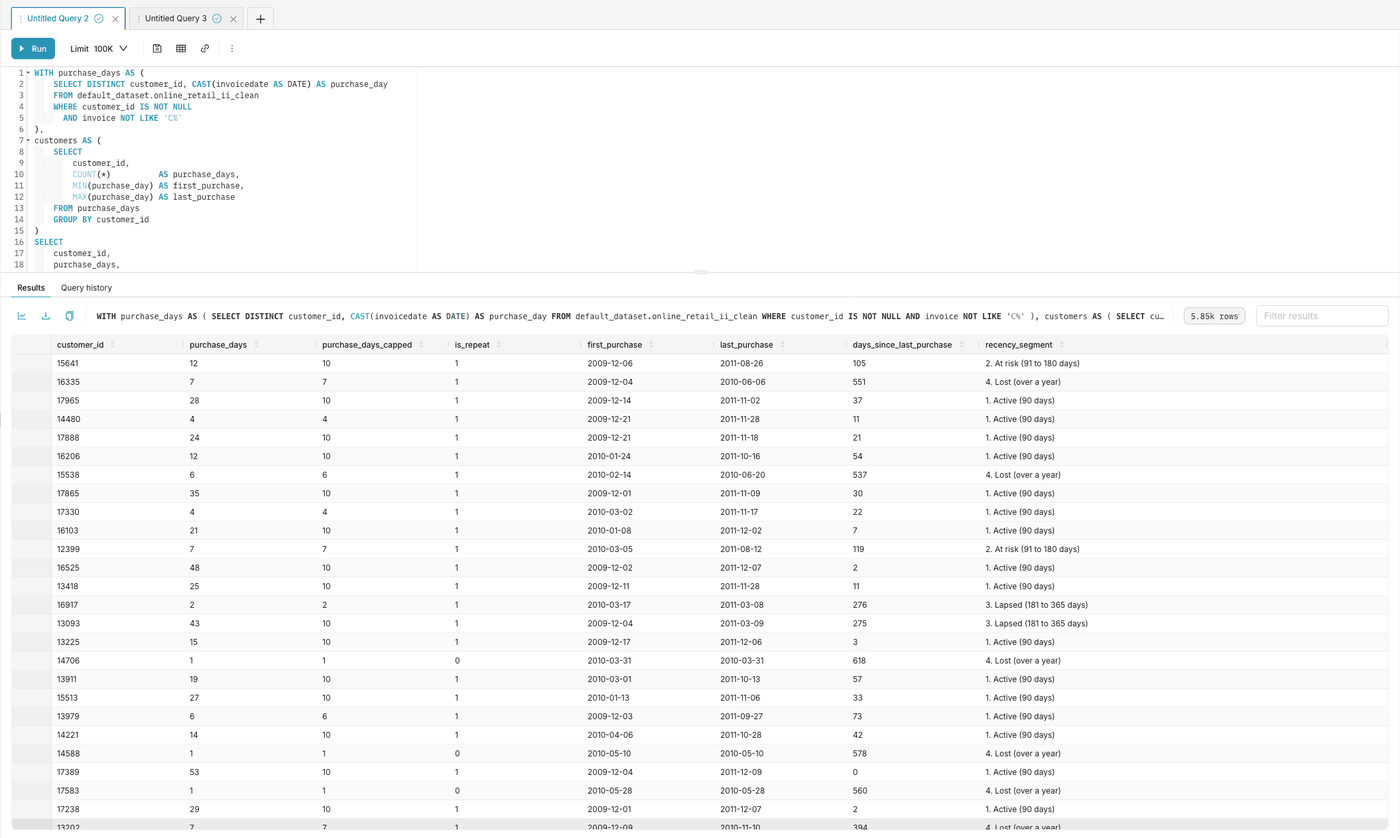The image size is (1400, 838).
Task: Collapse the code fold at line 1
Action: point(28,73)
